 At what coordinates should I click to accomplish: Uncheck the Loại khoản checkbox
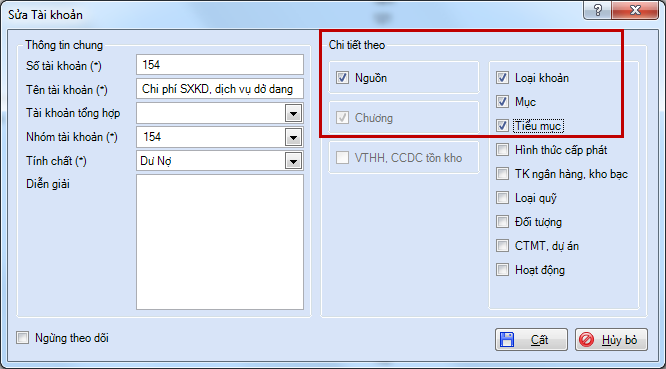click(502, 78)
